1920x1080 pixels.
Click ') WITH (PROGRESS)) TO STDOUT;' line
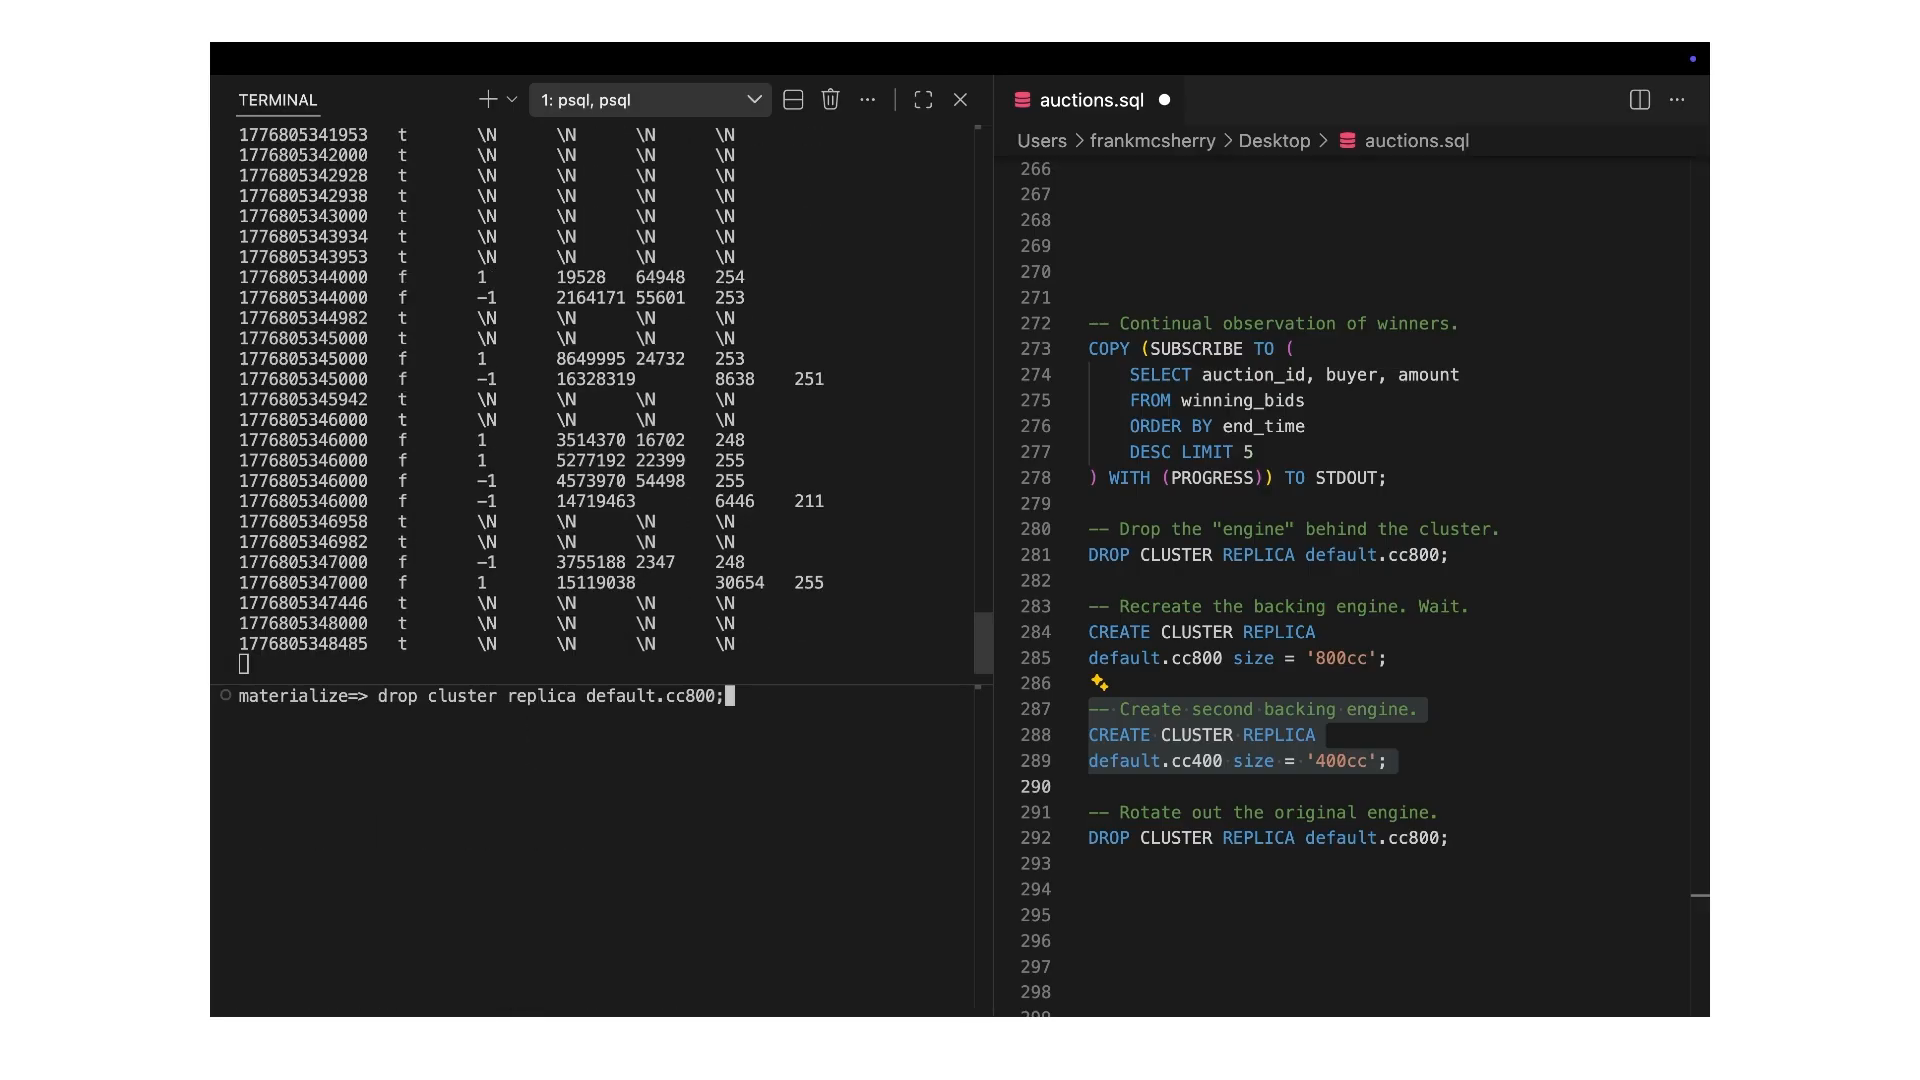(x=1237, y=478)
